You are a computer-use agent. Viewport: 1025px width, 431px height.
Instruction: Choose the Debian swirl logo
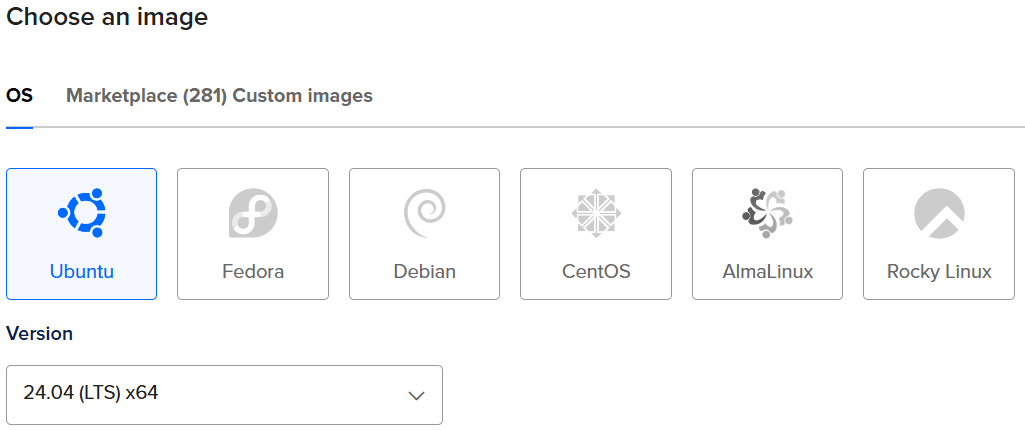[424, 213]
